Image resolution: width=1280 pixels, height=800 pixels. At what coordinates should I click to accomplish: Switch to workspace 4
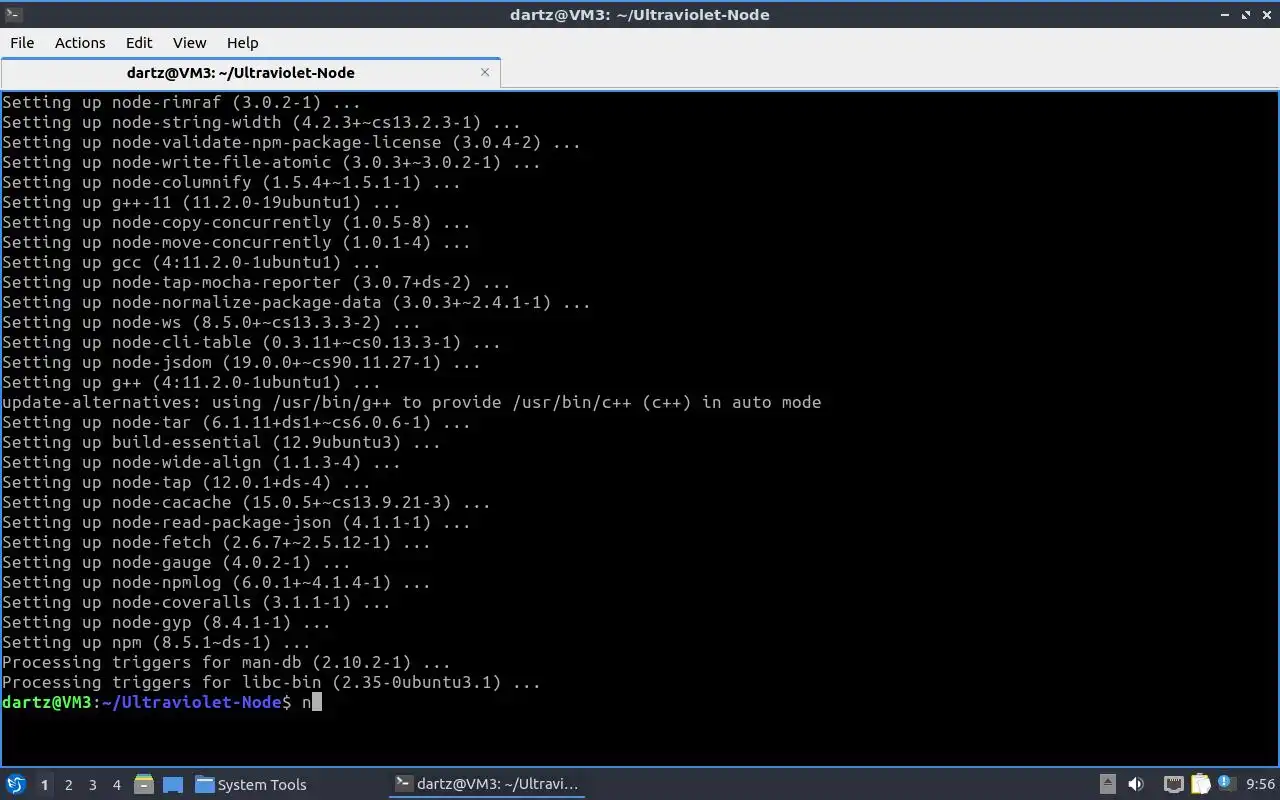[116, 785]
